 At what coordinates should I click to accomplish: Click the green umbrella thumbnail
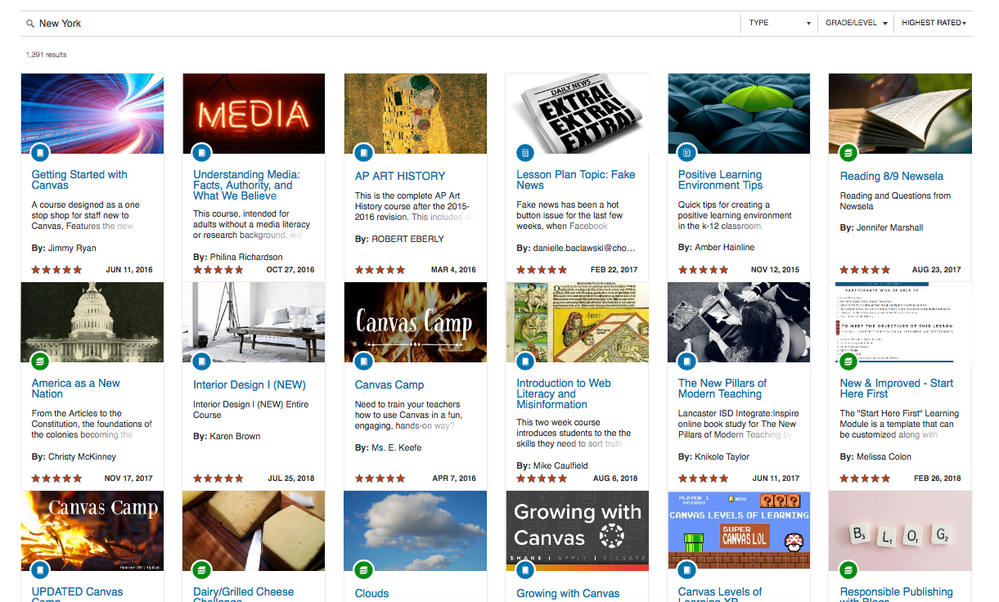(739, 113)
